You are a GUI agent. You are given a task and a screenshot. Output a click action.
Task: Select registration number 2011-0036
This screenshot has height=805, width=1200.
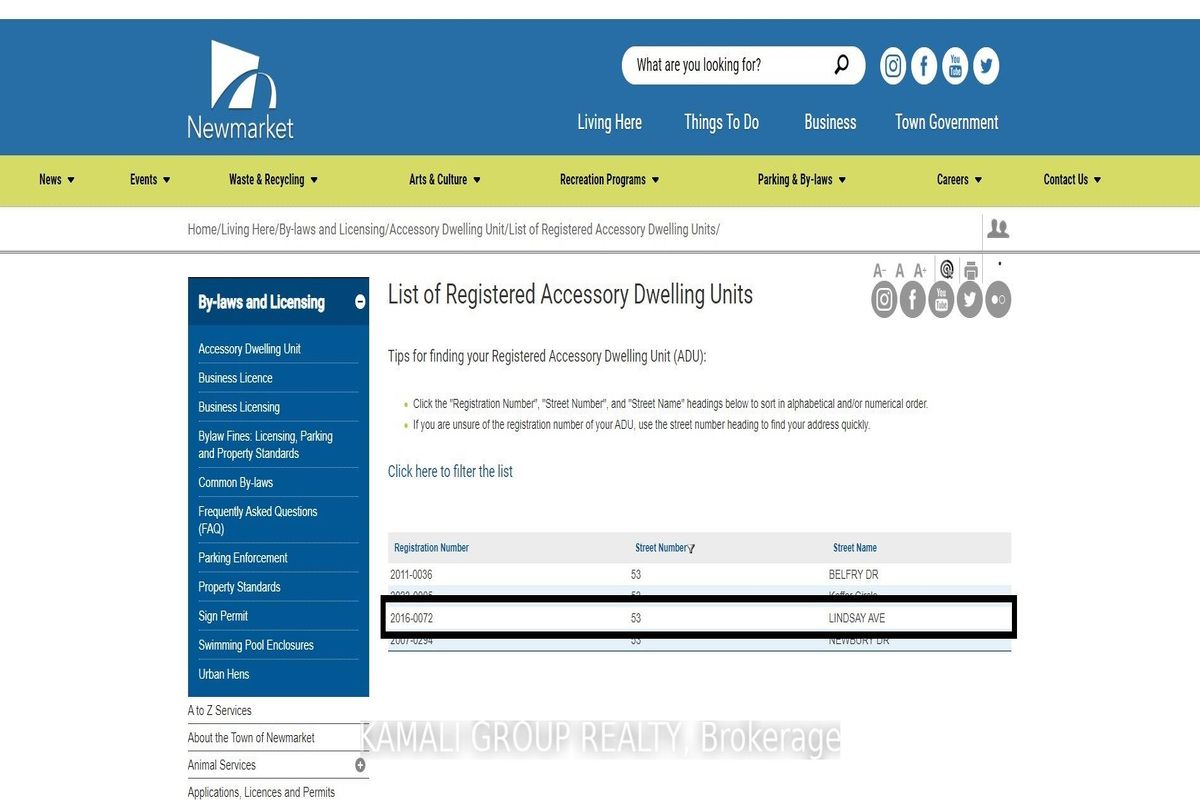[411, 575]
